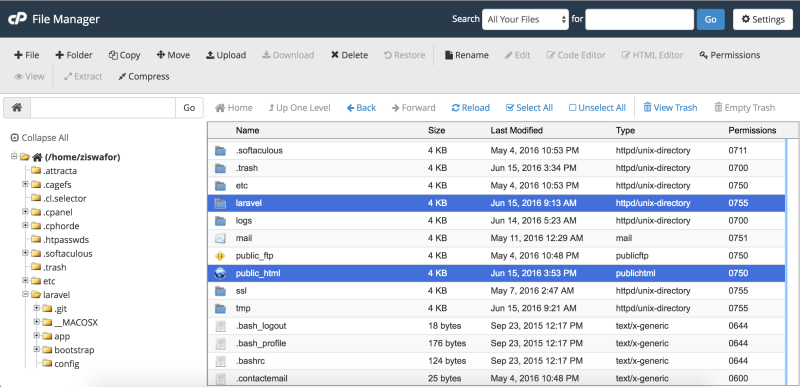Click Go next to the path field

(x=189, y=108)
